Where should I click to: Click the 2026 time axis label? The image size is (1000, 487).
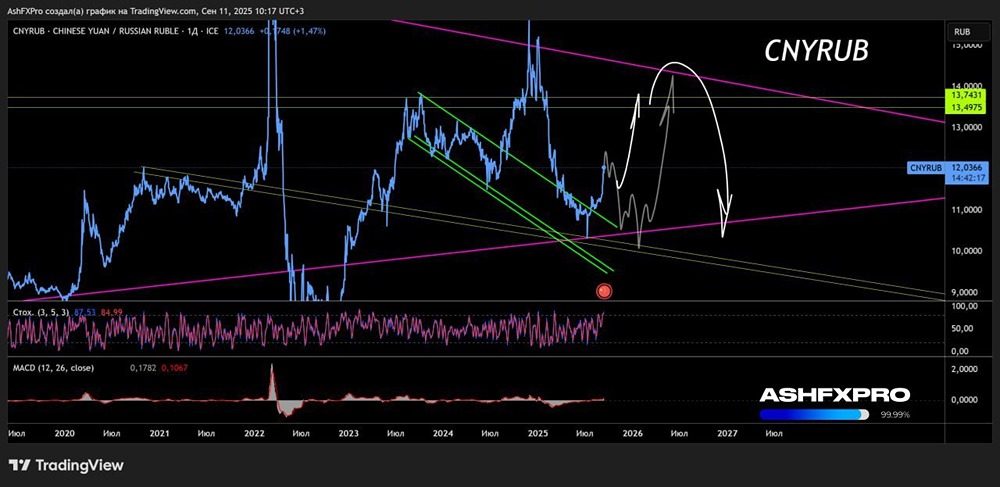click(x=632, y=433)
